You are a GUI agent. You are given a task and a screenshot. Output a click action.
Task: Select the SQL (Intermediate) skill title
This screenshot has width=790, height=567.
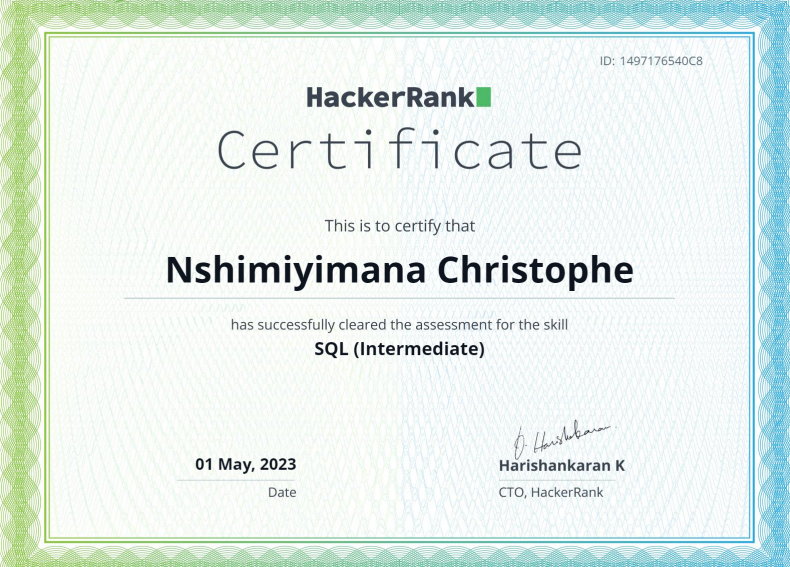tap(399, 349)
